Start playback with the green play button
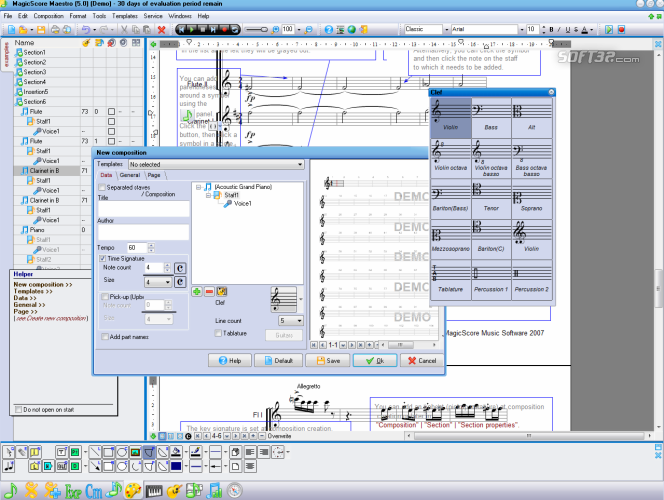This screenshot has width=664, height=500. 192,29
